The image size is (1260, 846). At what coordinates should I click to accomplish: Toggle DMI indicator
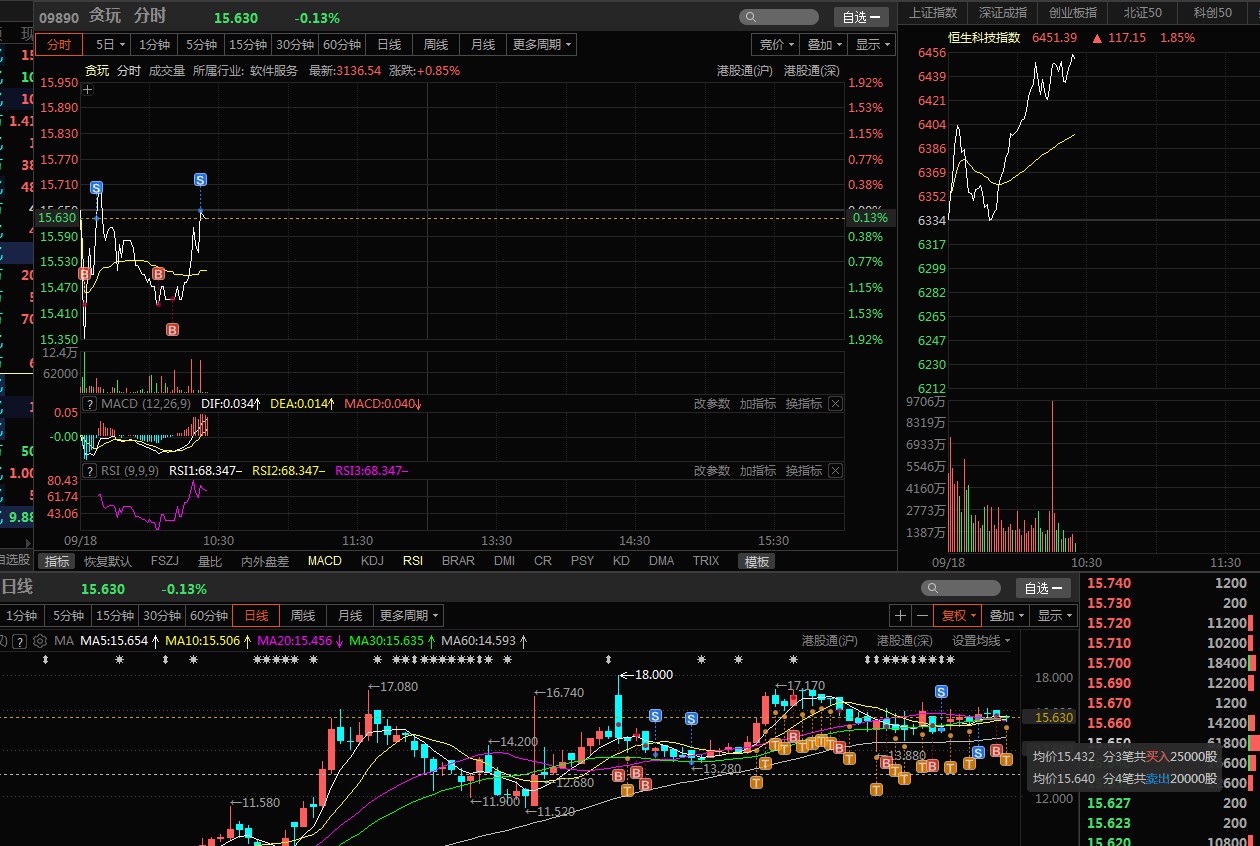[x=504, y=562]
